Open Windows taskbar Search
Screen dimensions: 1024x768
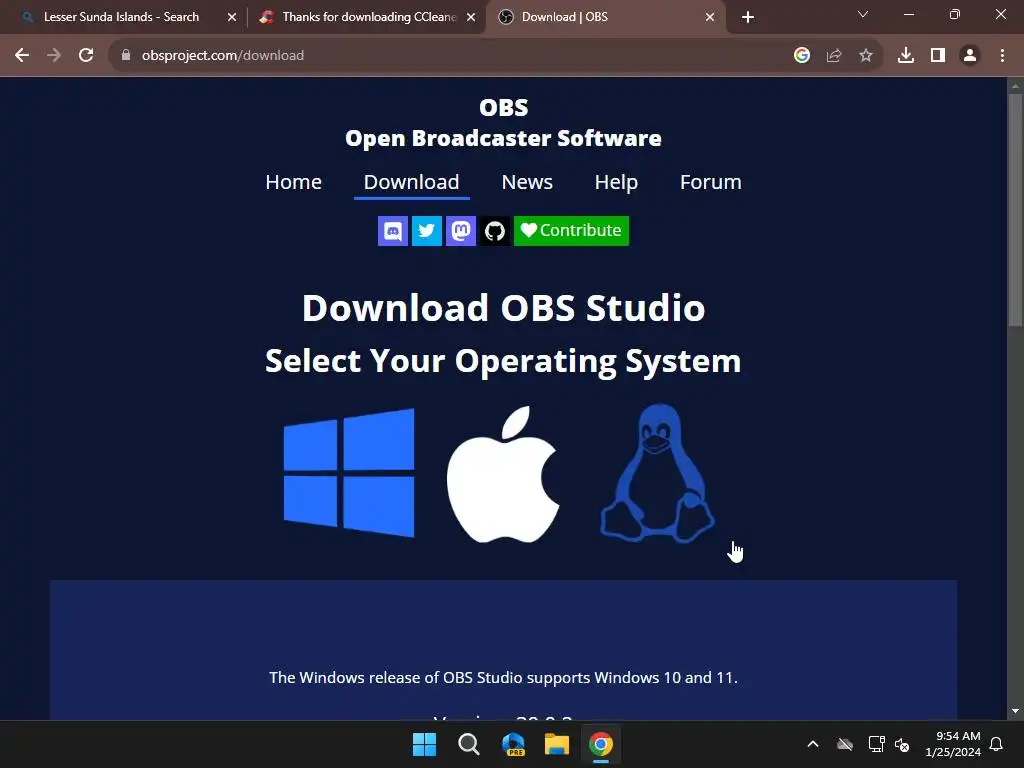[469, 744]
